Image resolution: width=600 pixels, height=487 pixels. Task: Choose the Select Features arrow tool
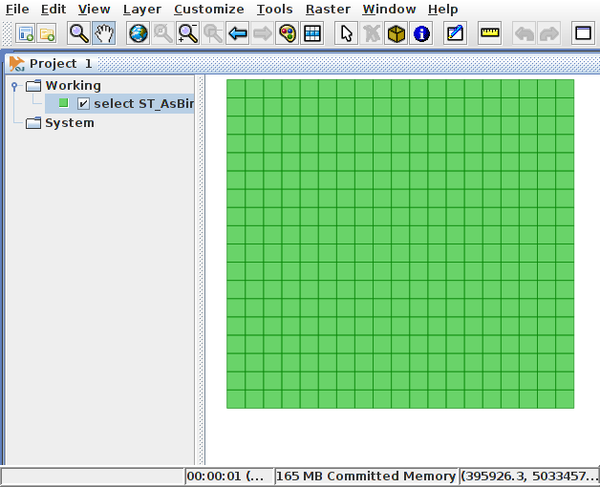point(346,33)
